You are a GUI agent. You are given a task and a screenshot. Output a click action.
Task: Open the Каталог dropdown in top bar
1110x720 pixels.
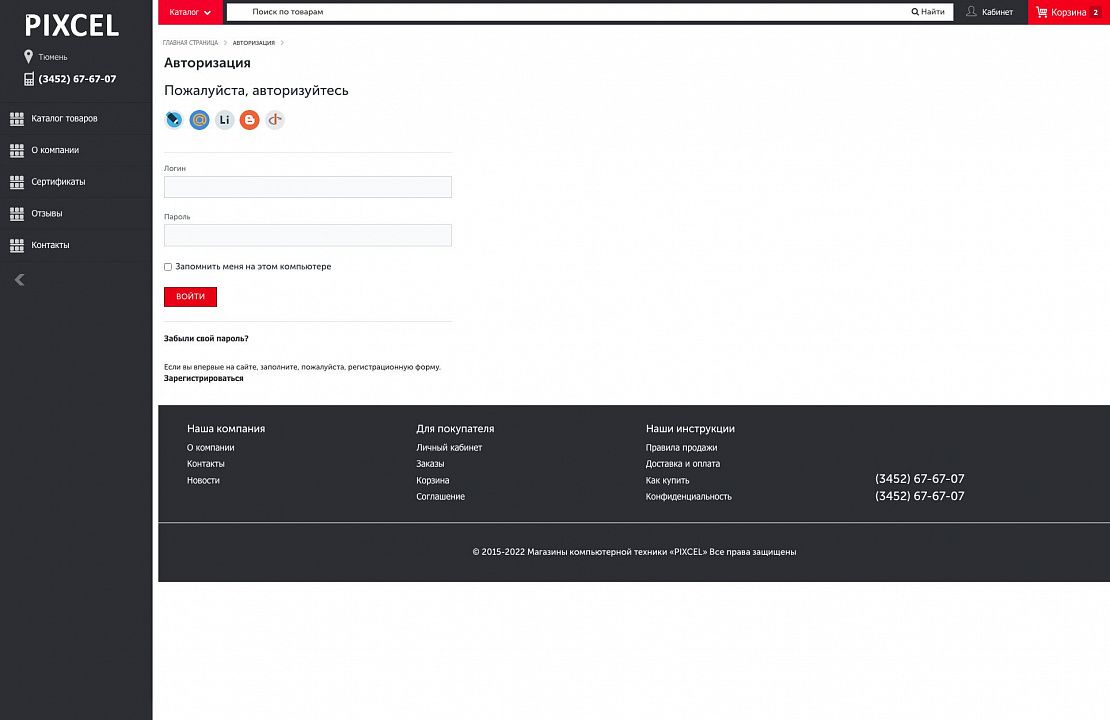(190, 12)
